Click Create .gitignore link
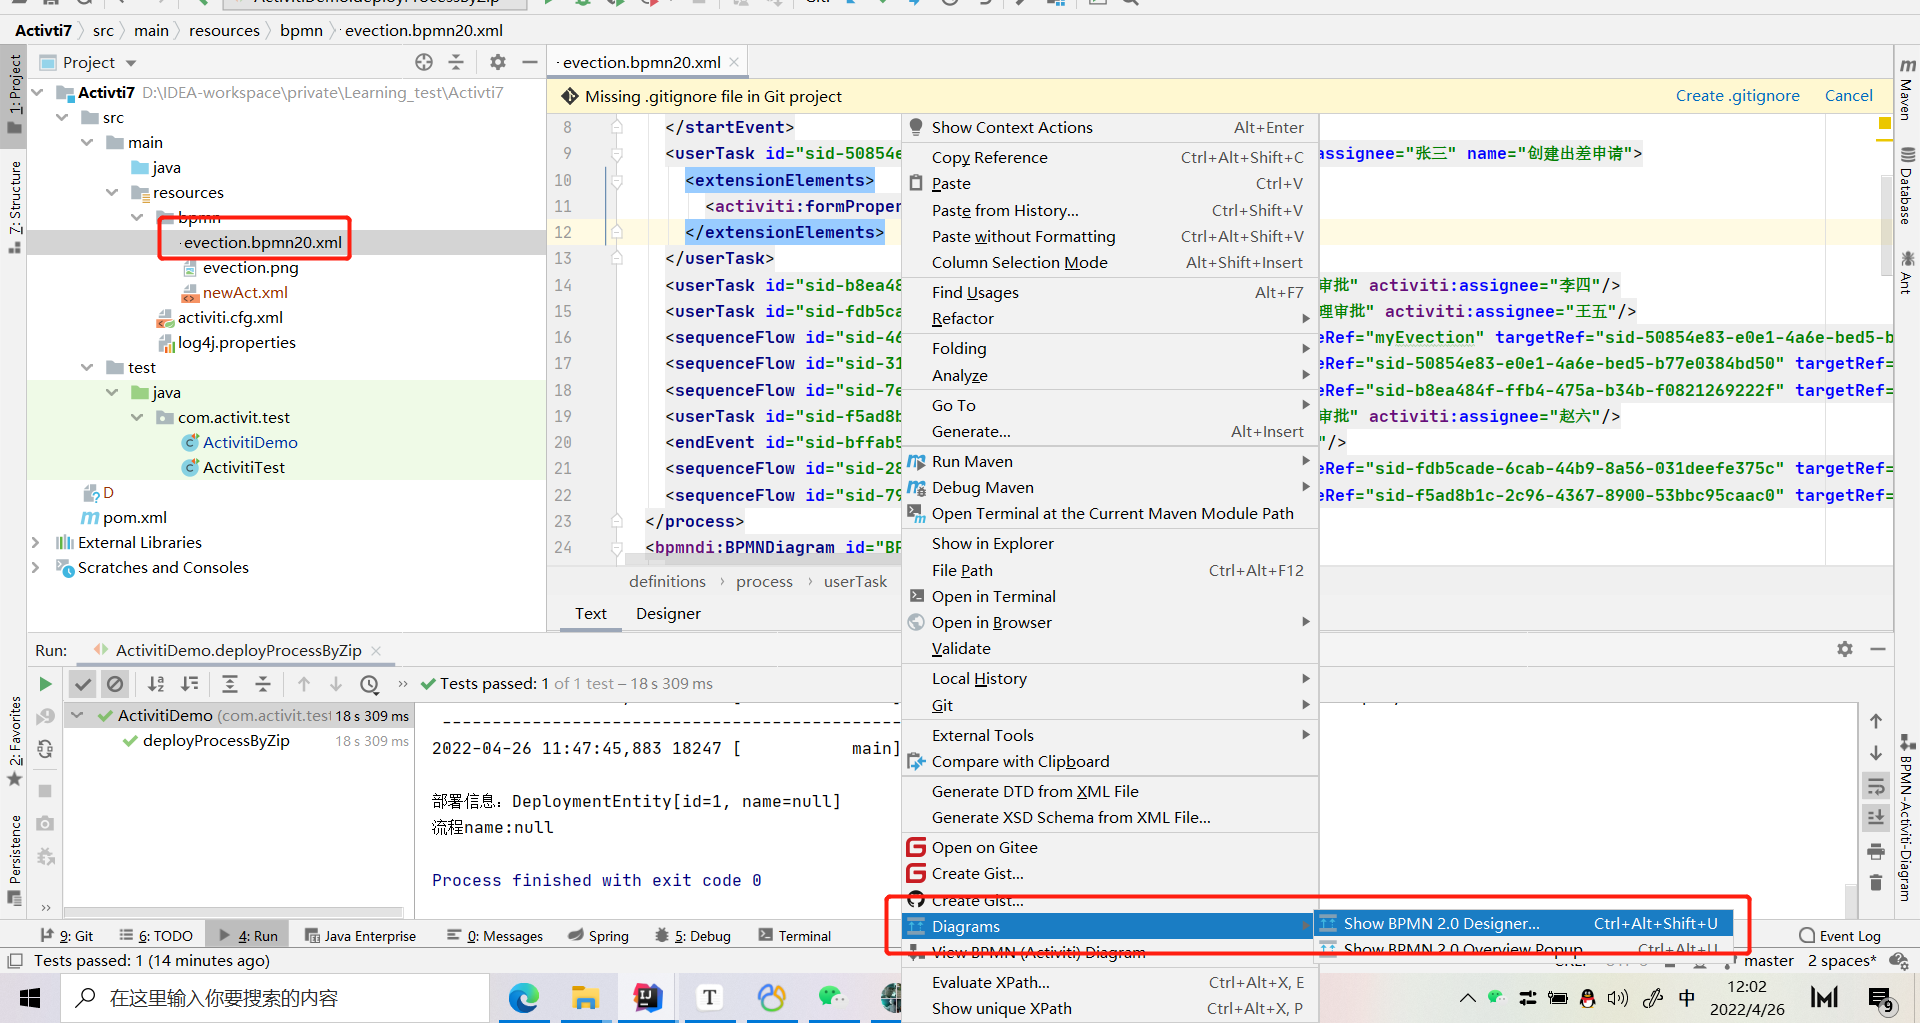This screenshot has width=1920, height=1023. click(x=1738, y=96)
